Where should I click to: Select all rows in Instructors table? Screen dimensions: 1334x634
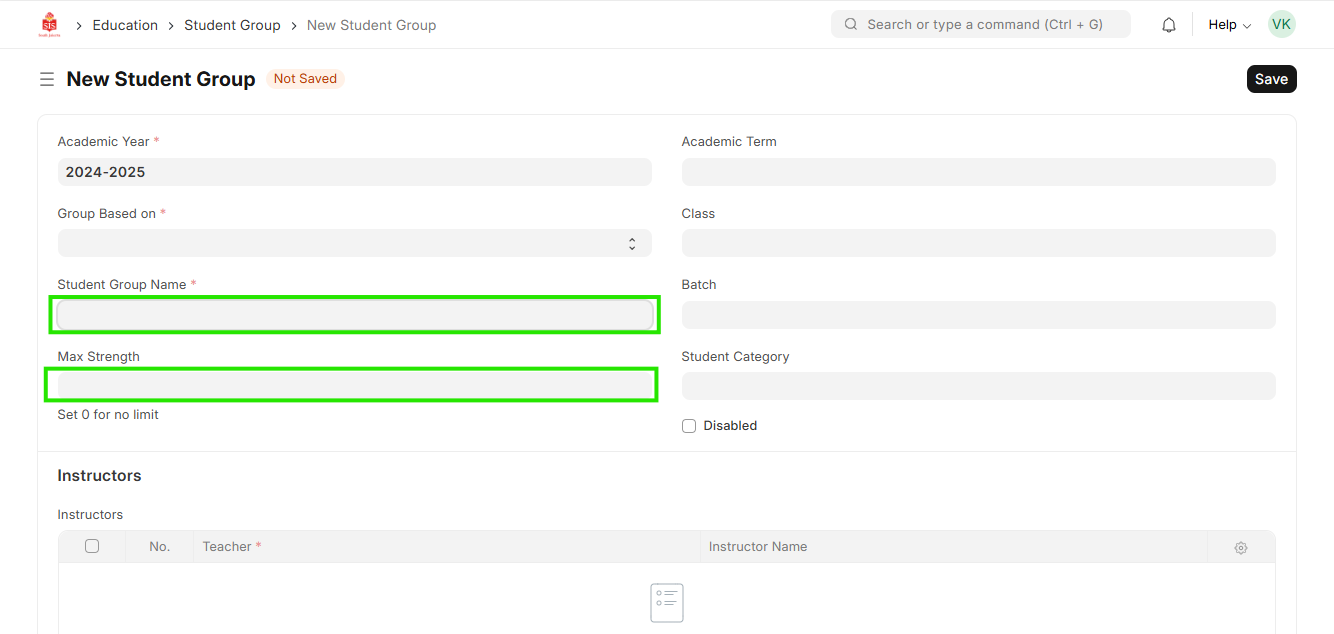click(92, 546)
